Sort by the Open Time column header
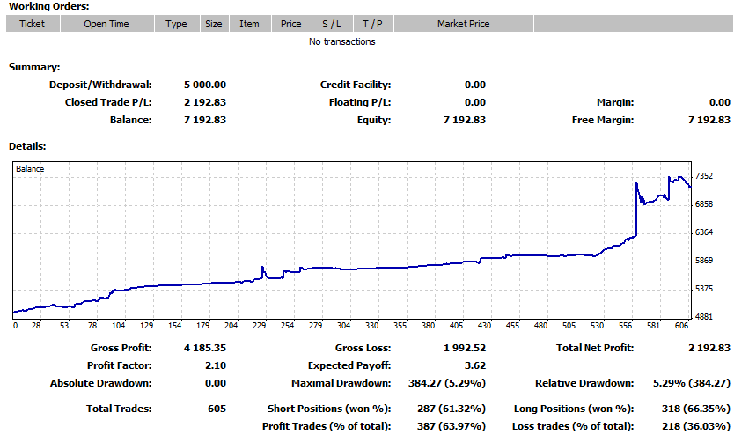 (x=105, y=24)
